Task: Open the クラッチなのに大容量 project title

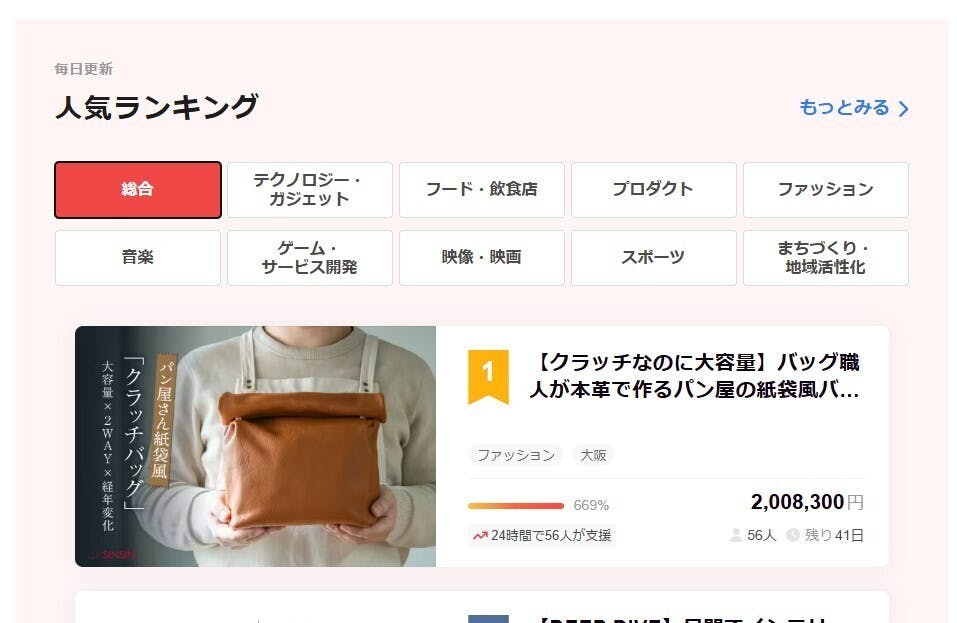Action: (695, 376)
